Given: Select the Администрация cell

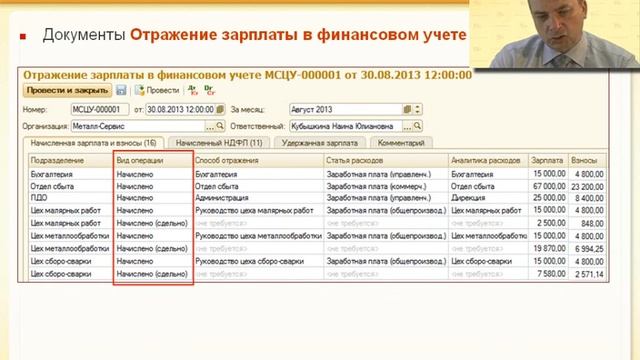Looking at the screenshot, I should point(258,198).
